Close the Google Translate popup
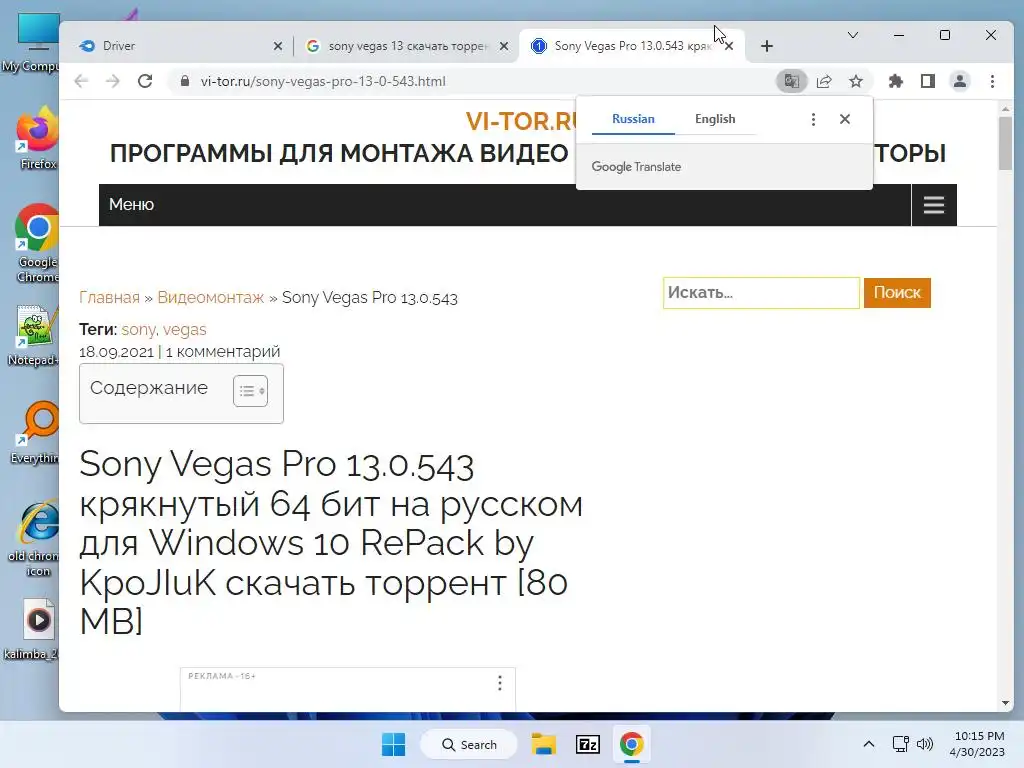The width and height of the screenshot is (1024, 768). (844, 119)
